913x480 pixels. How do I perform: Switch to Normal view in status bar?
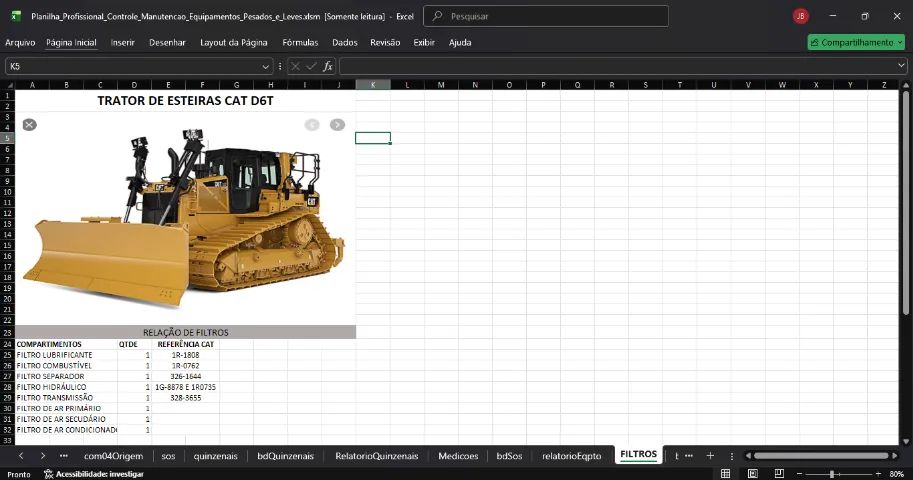coord(725,473)
